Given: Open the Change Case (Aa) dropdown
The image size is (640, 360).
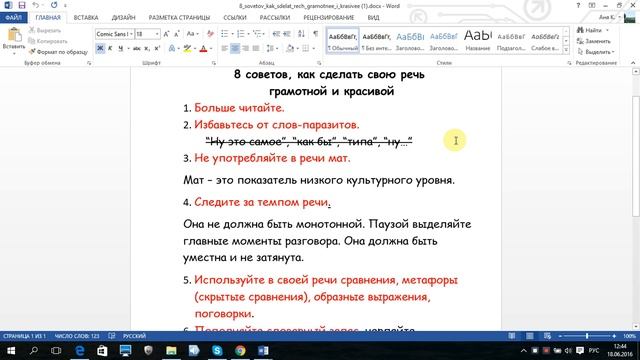Looking at the screenshot, I should pos(193,34).
